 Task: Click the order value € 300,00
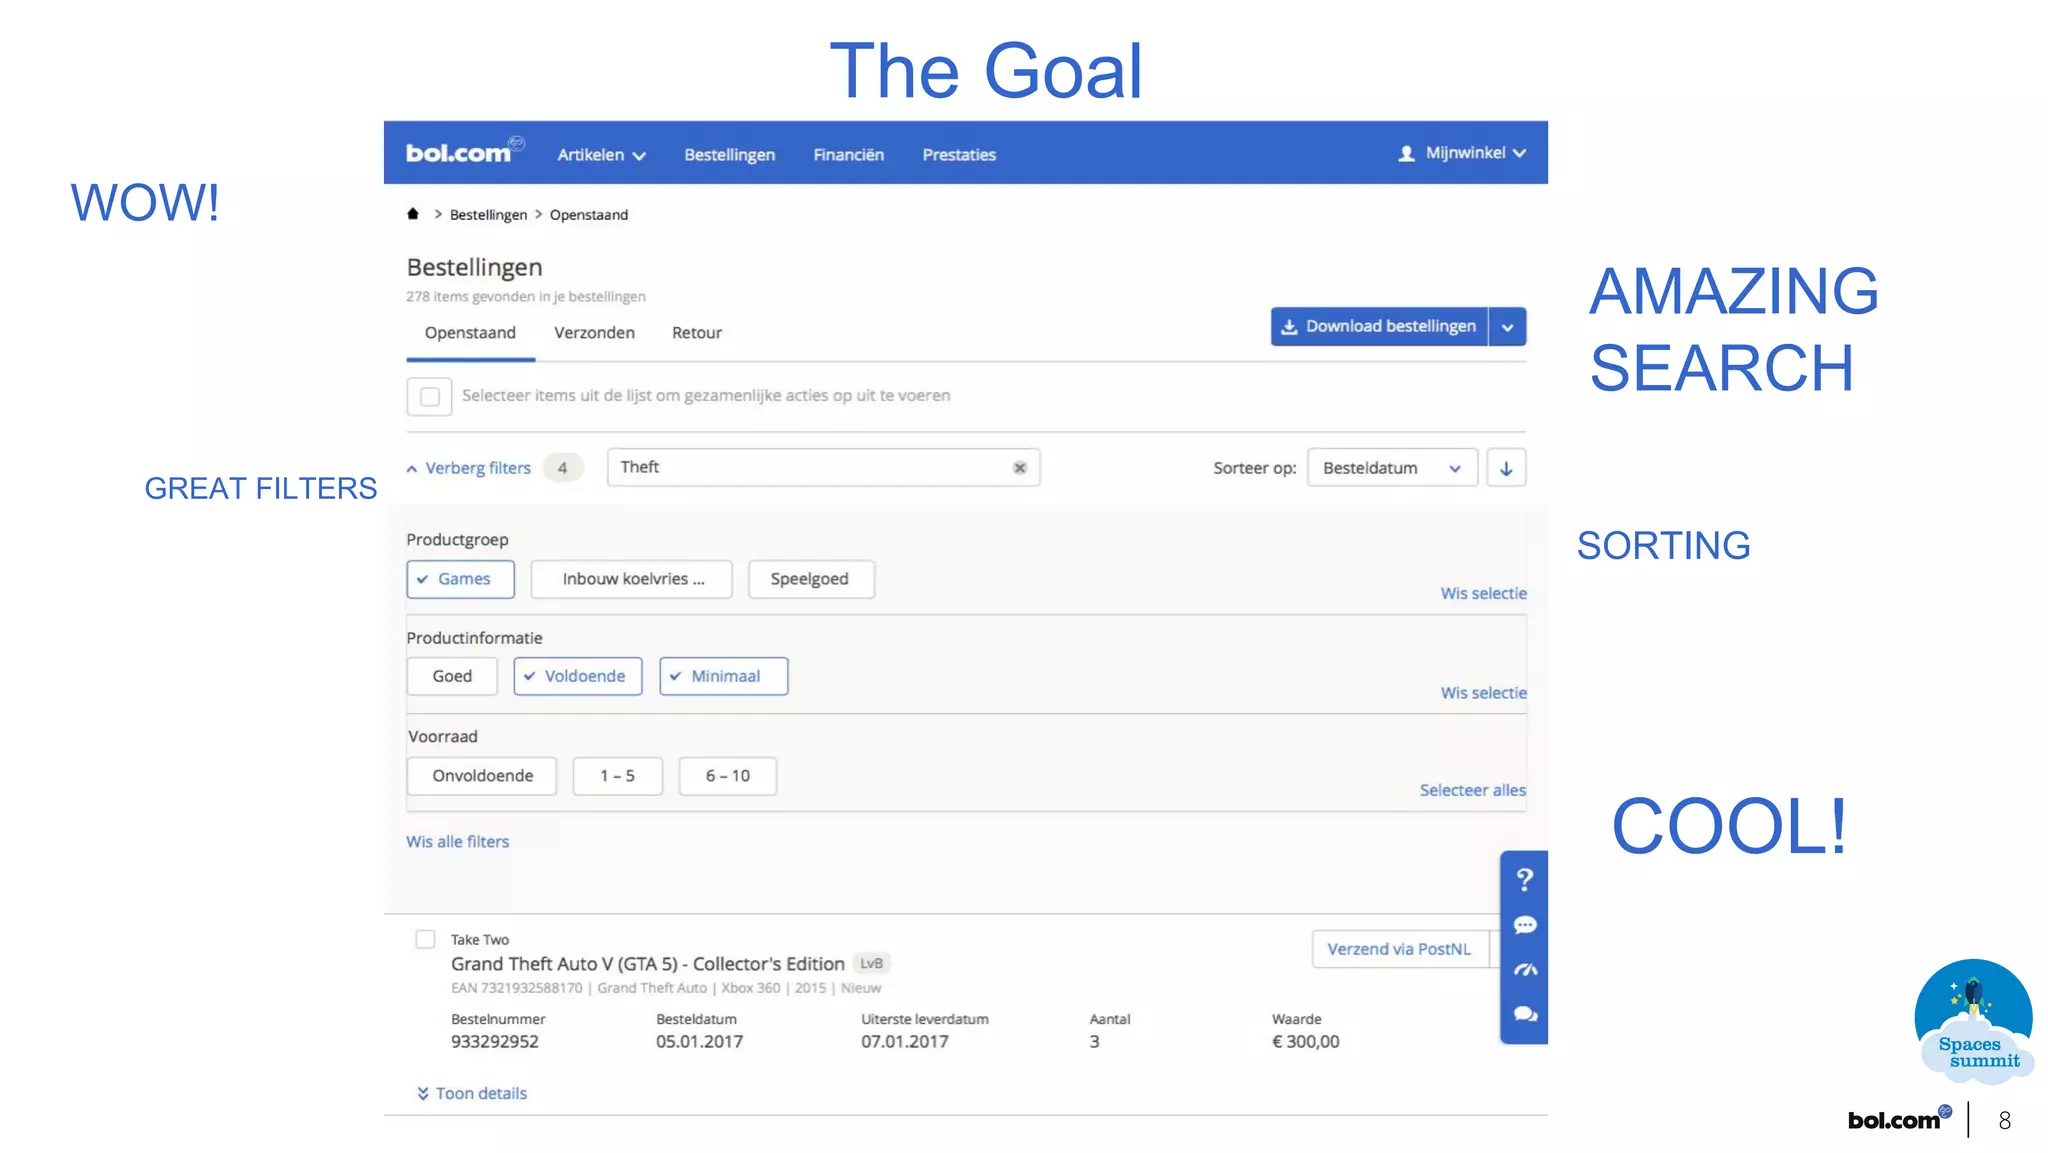point(1305,1042)
